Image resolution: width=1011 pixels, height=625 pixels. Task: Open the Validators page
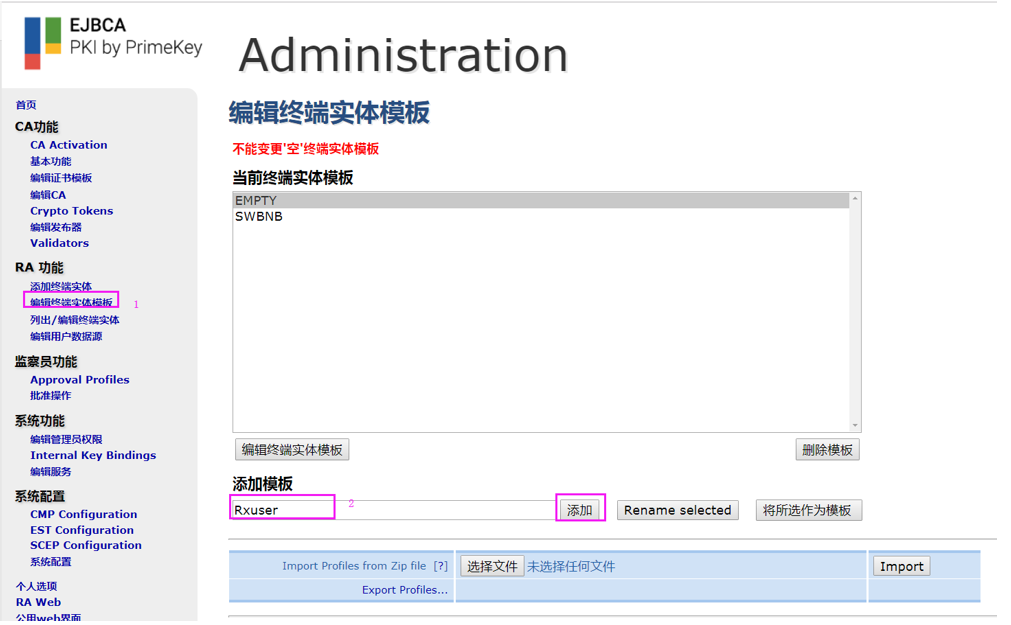point(59,243)
